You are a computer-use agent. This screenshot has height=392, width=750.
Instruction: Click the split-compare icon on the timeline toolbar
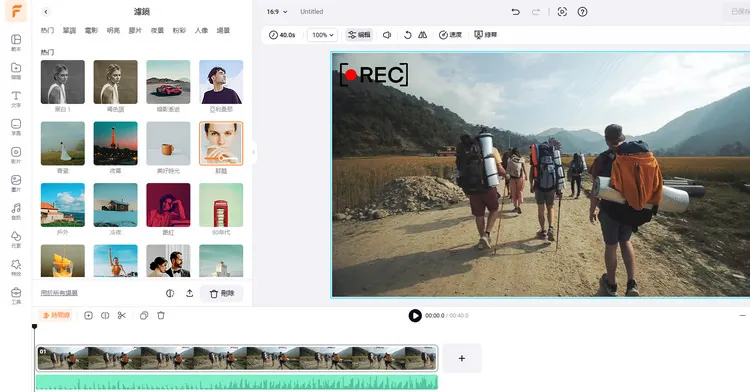point(105,316)
